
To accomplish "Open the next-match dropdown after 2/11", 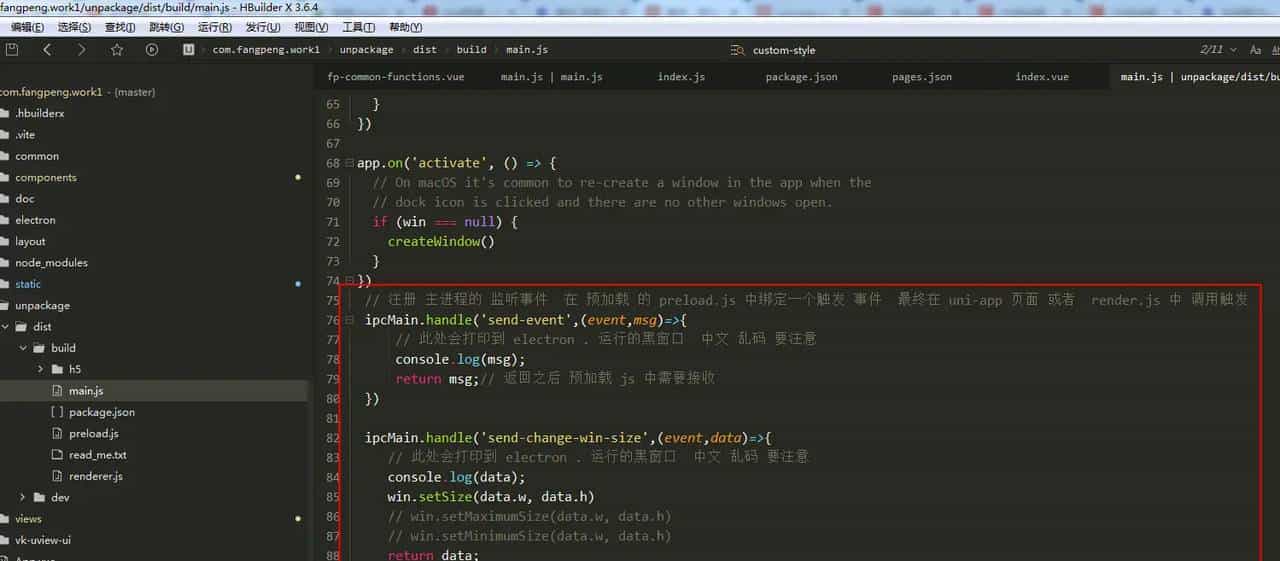I will 1232,49.
